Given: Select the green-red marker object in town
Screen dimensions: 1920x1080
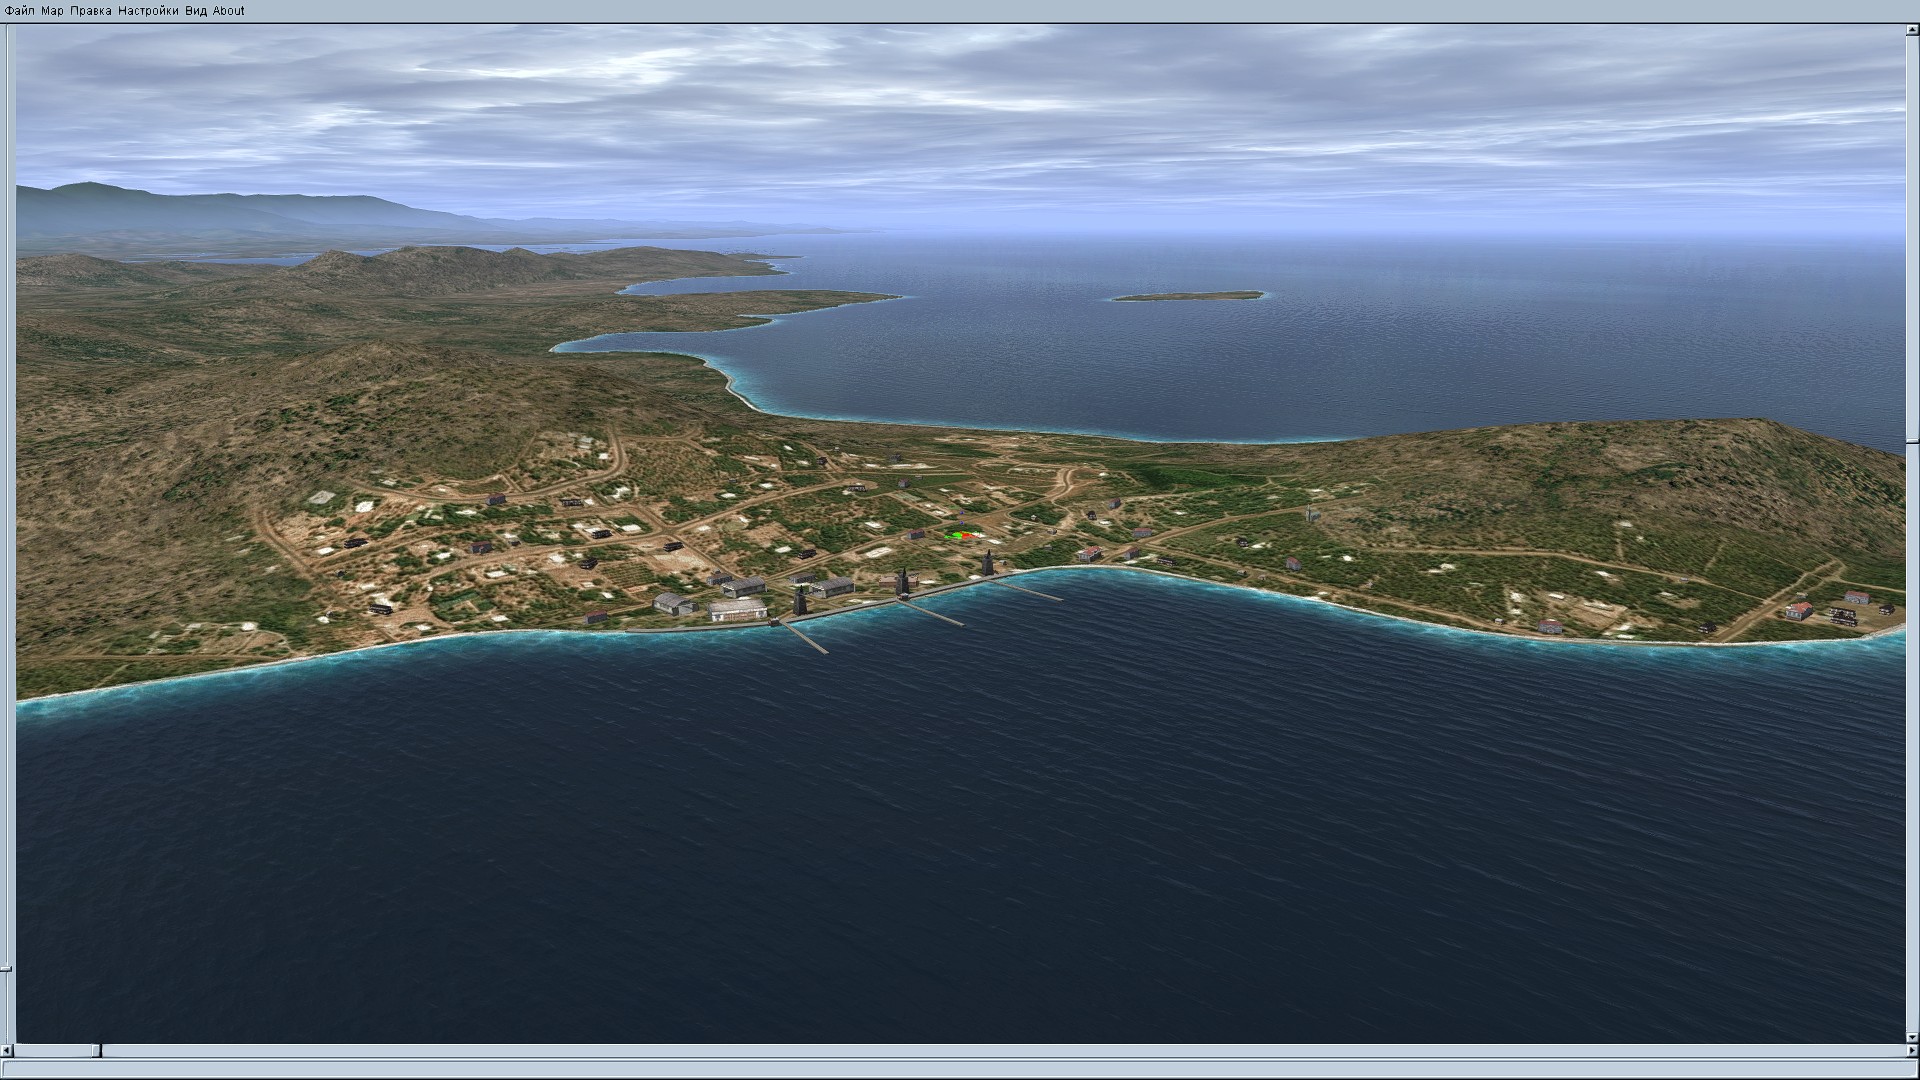Looking at the screenshot, I should (x=960, y=535).
